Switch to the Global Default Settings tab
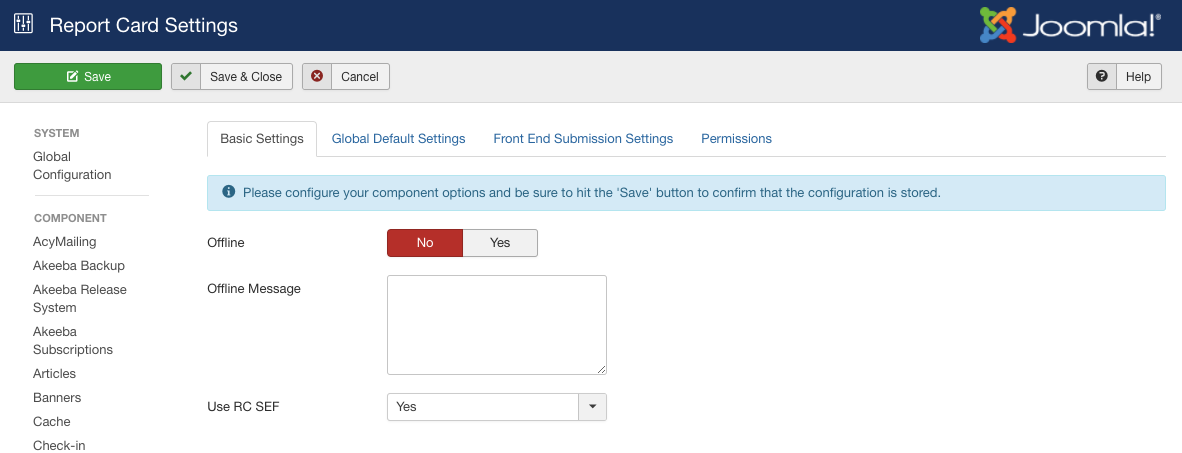 click(x=398, y=139)
